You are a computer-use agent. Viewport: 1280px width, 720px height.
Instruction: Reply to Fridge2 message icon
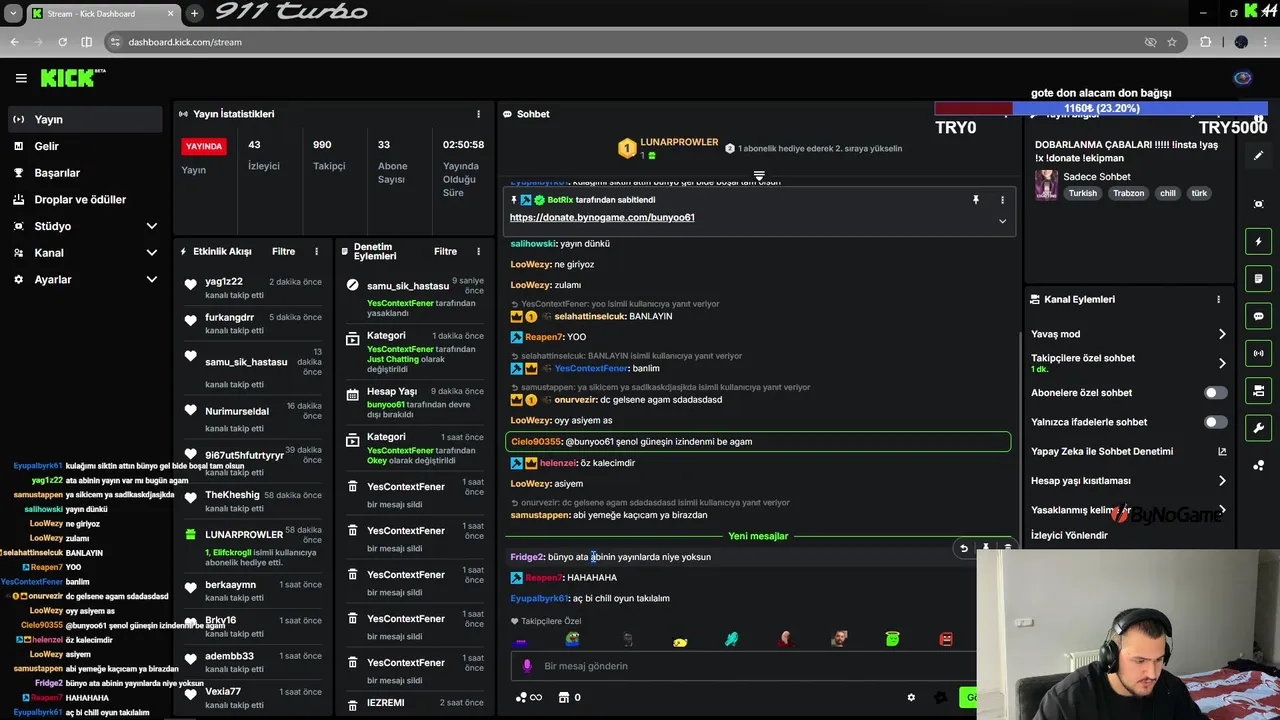pyautogui.click(x=963, y=548)
